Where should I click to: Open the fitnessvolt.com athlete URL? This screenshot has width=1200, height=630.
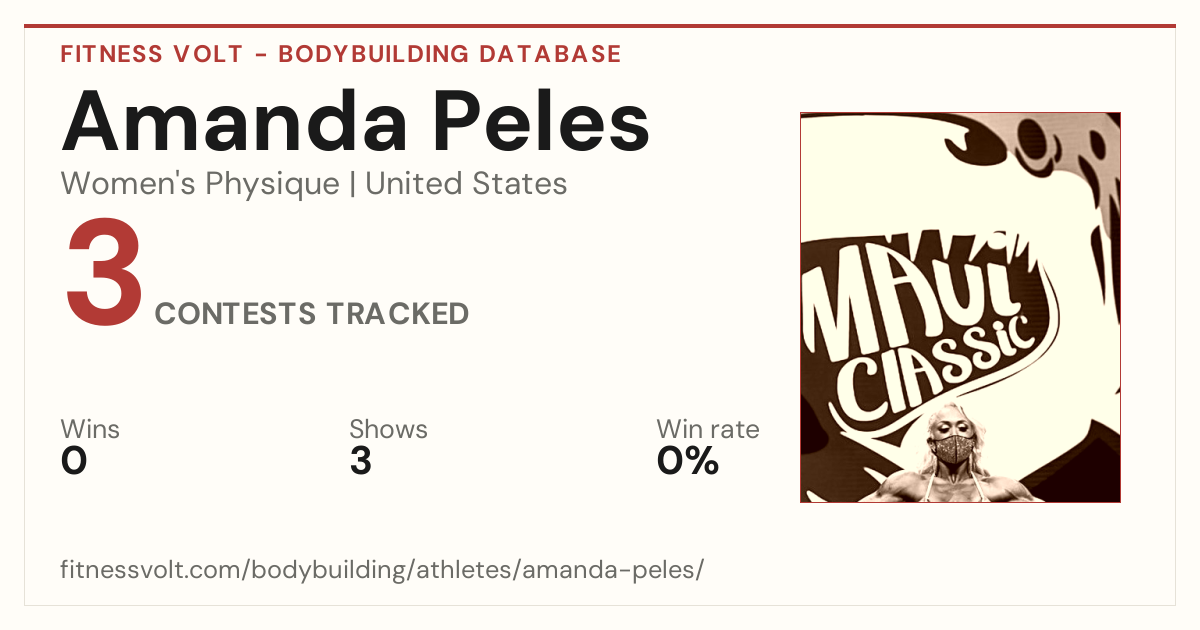coord(382,571)
